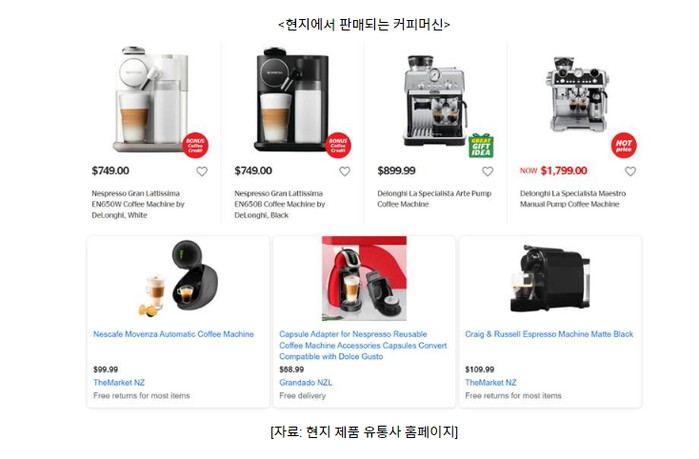Open Craig & Russell Espresso Machine link
This screenshot has height=459, width=699.
pyautogui.click(x=549, y=334)
